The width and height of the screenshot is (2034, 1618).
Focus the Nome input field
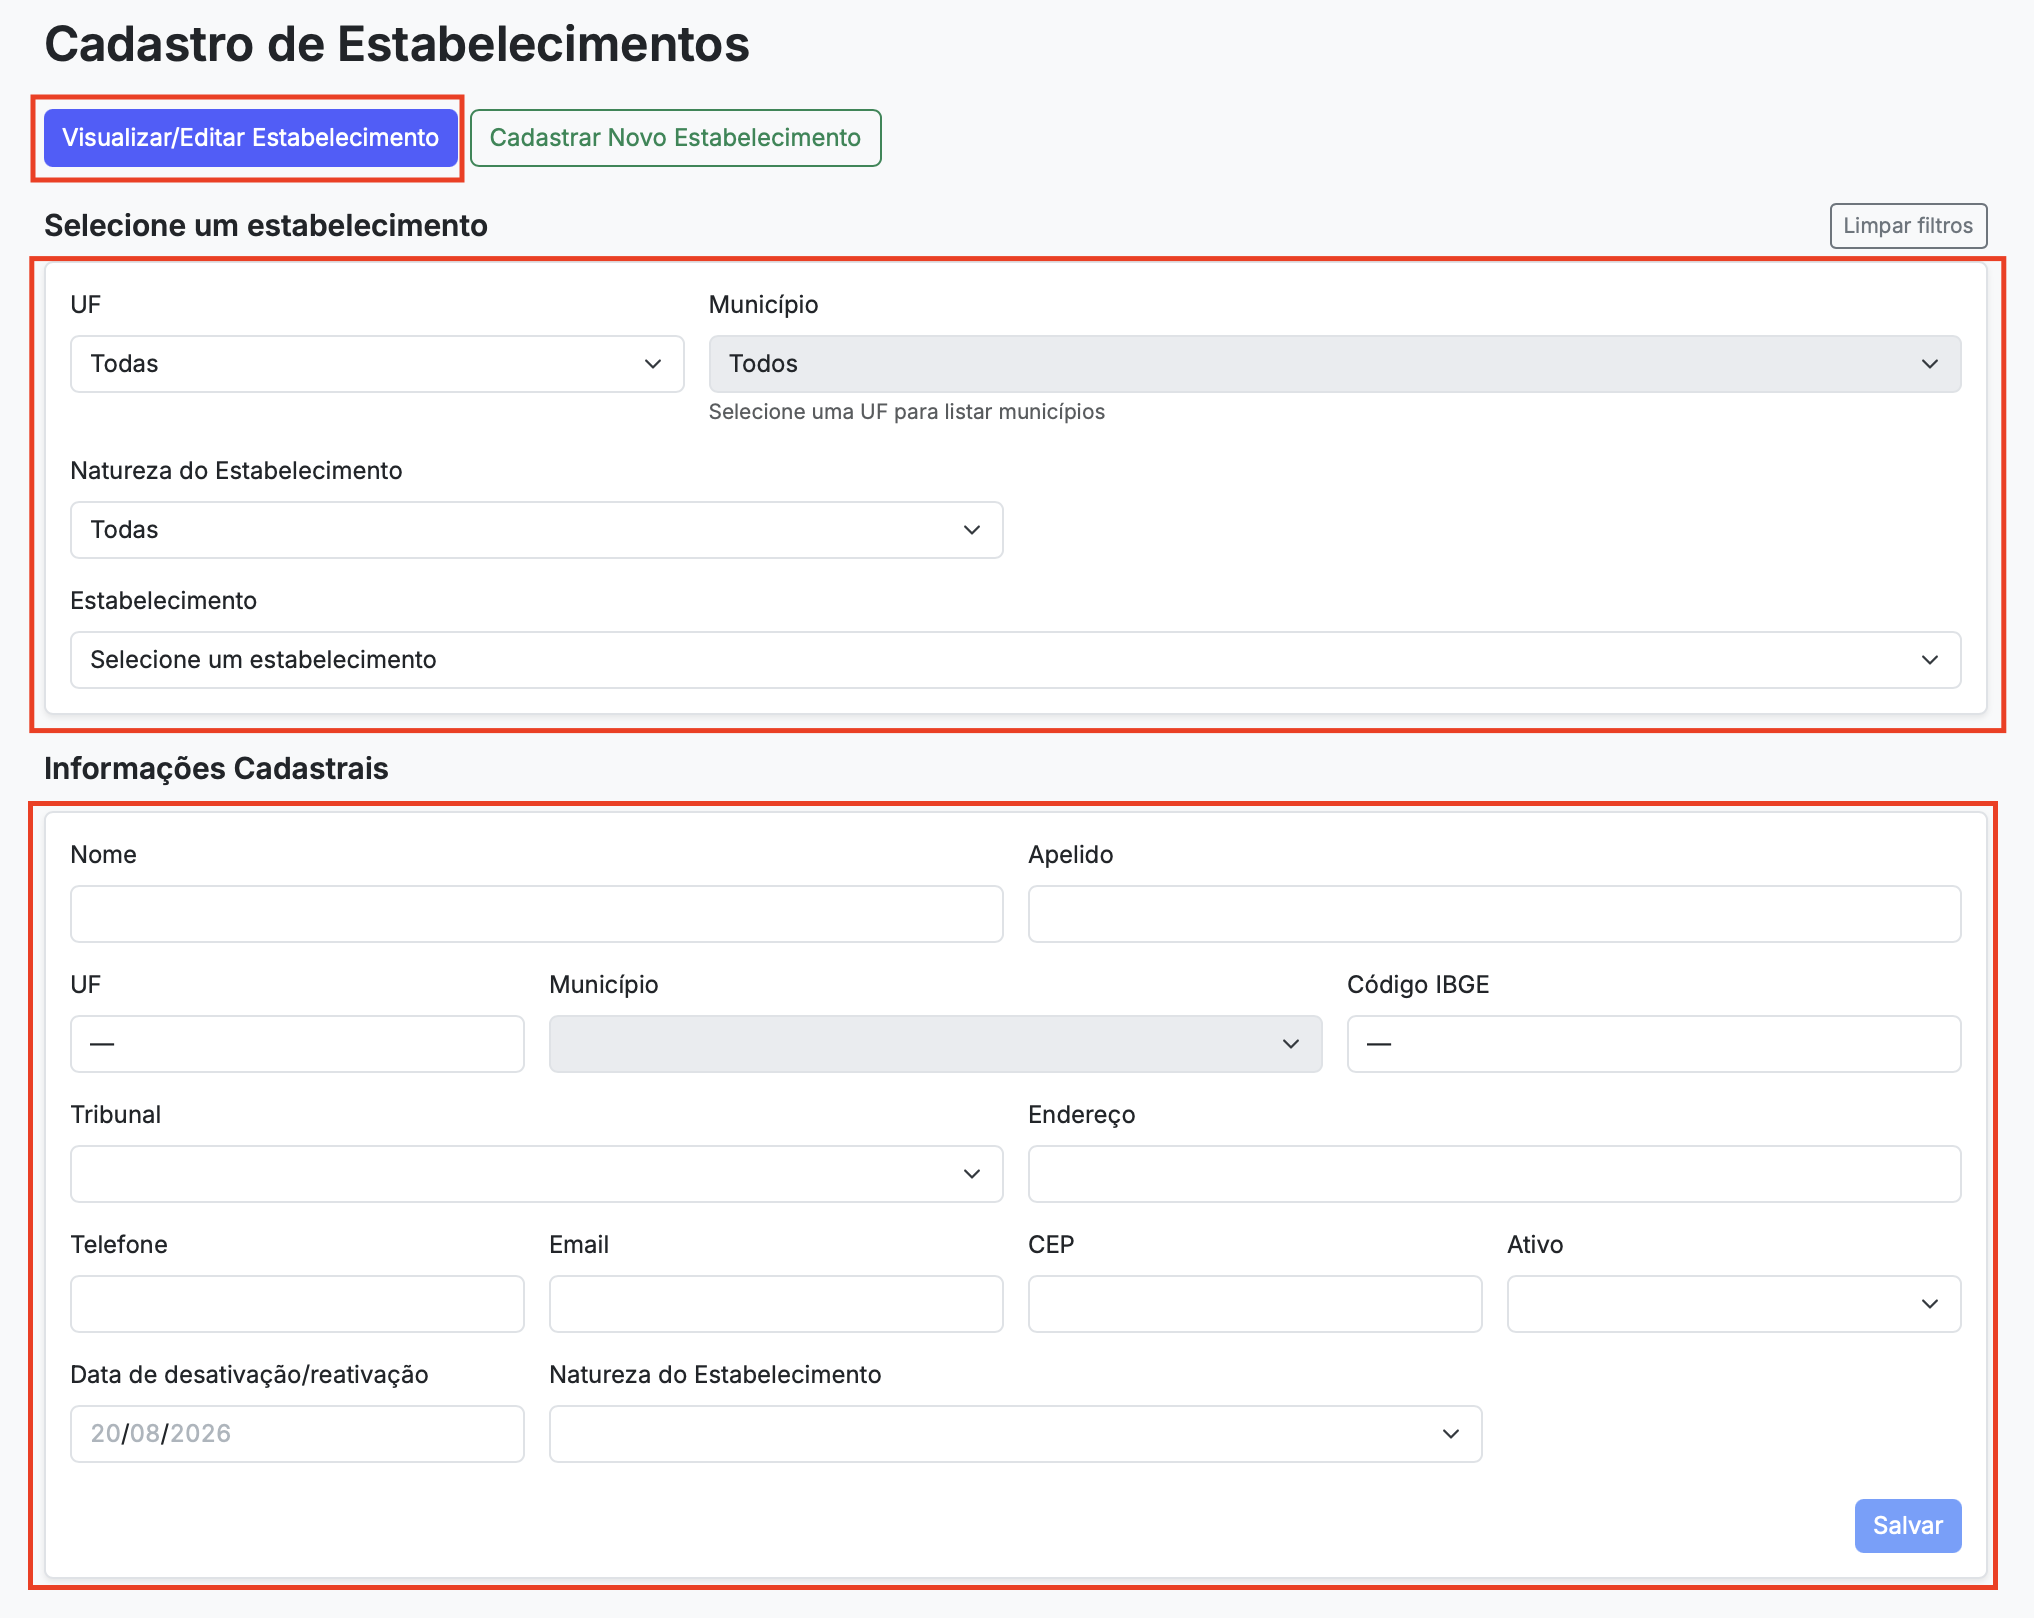tap(536, 914)
